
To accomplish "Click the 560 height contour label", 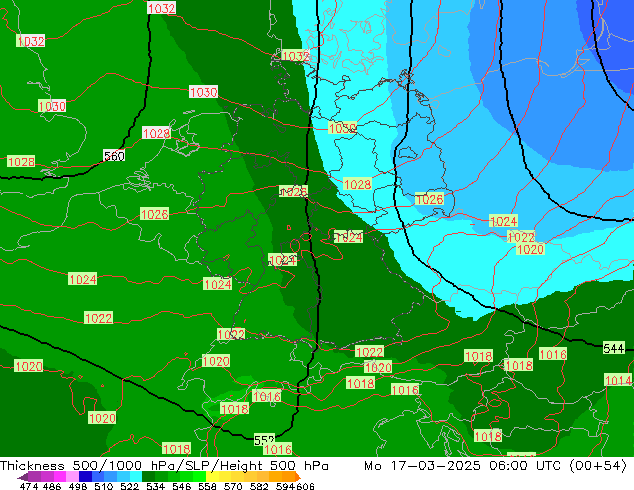I will click(114, 156).
